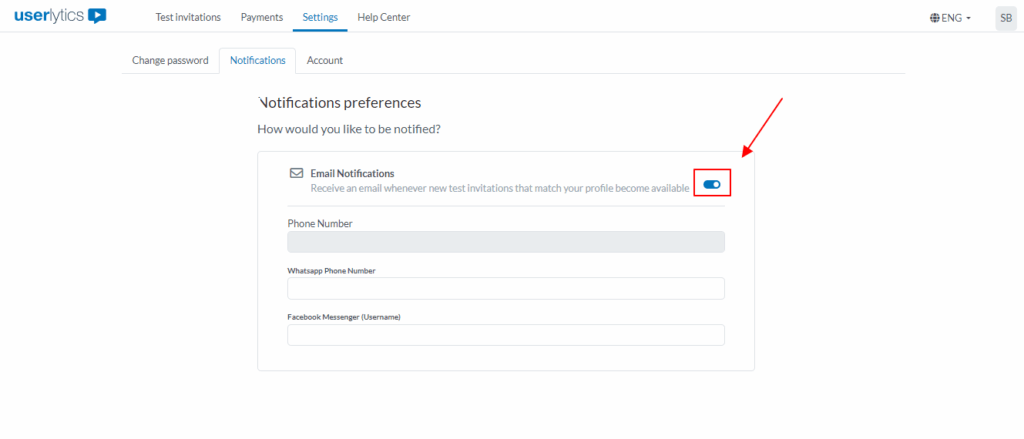Click the greyed-out Phone Number field
The image size is (1024, 439).
(x=505, y=242)
